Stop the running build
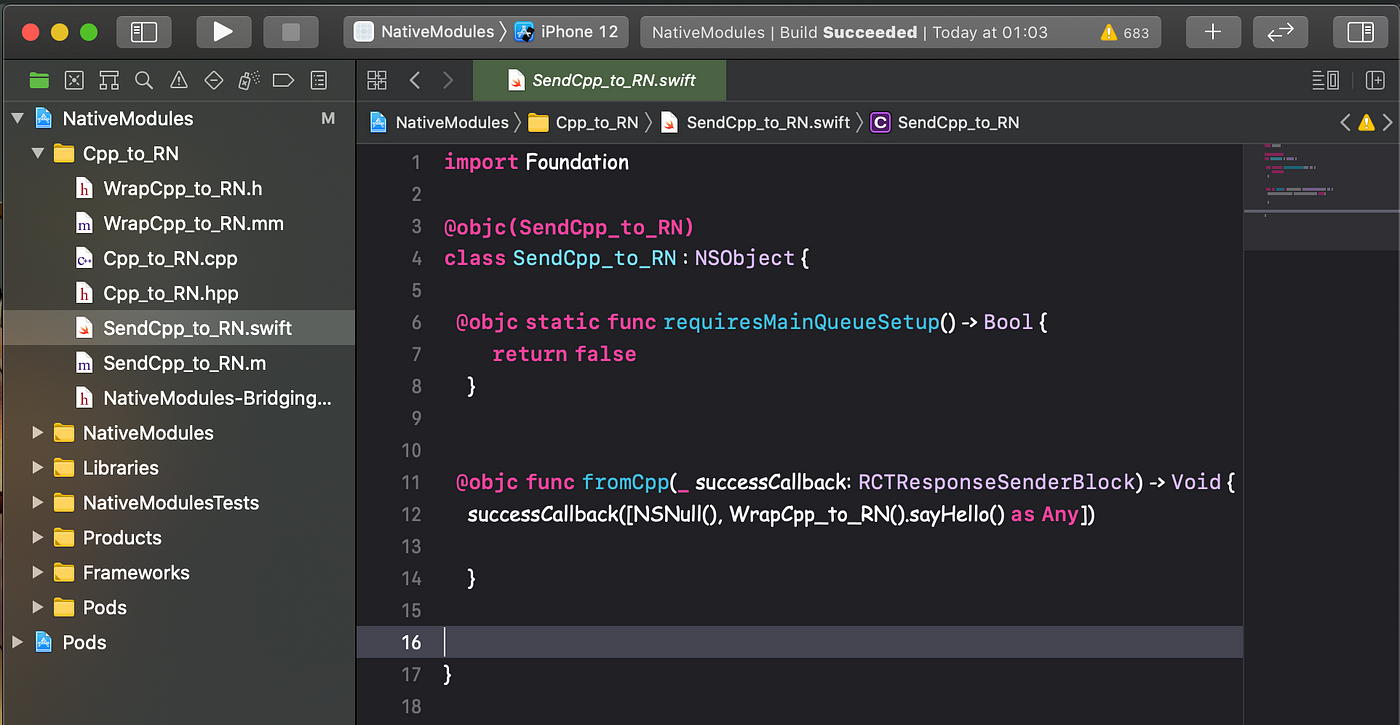Screen dimensions: 1400x725 click(291, 32)
